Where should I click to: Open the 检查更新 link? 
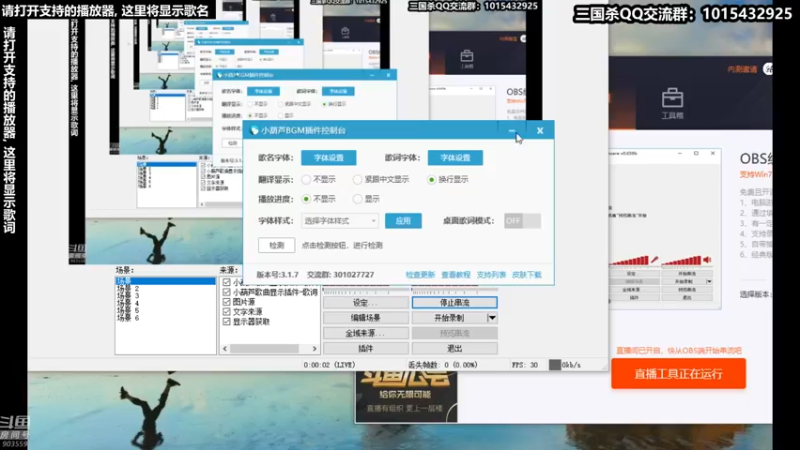[420, 274]
